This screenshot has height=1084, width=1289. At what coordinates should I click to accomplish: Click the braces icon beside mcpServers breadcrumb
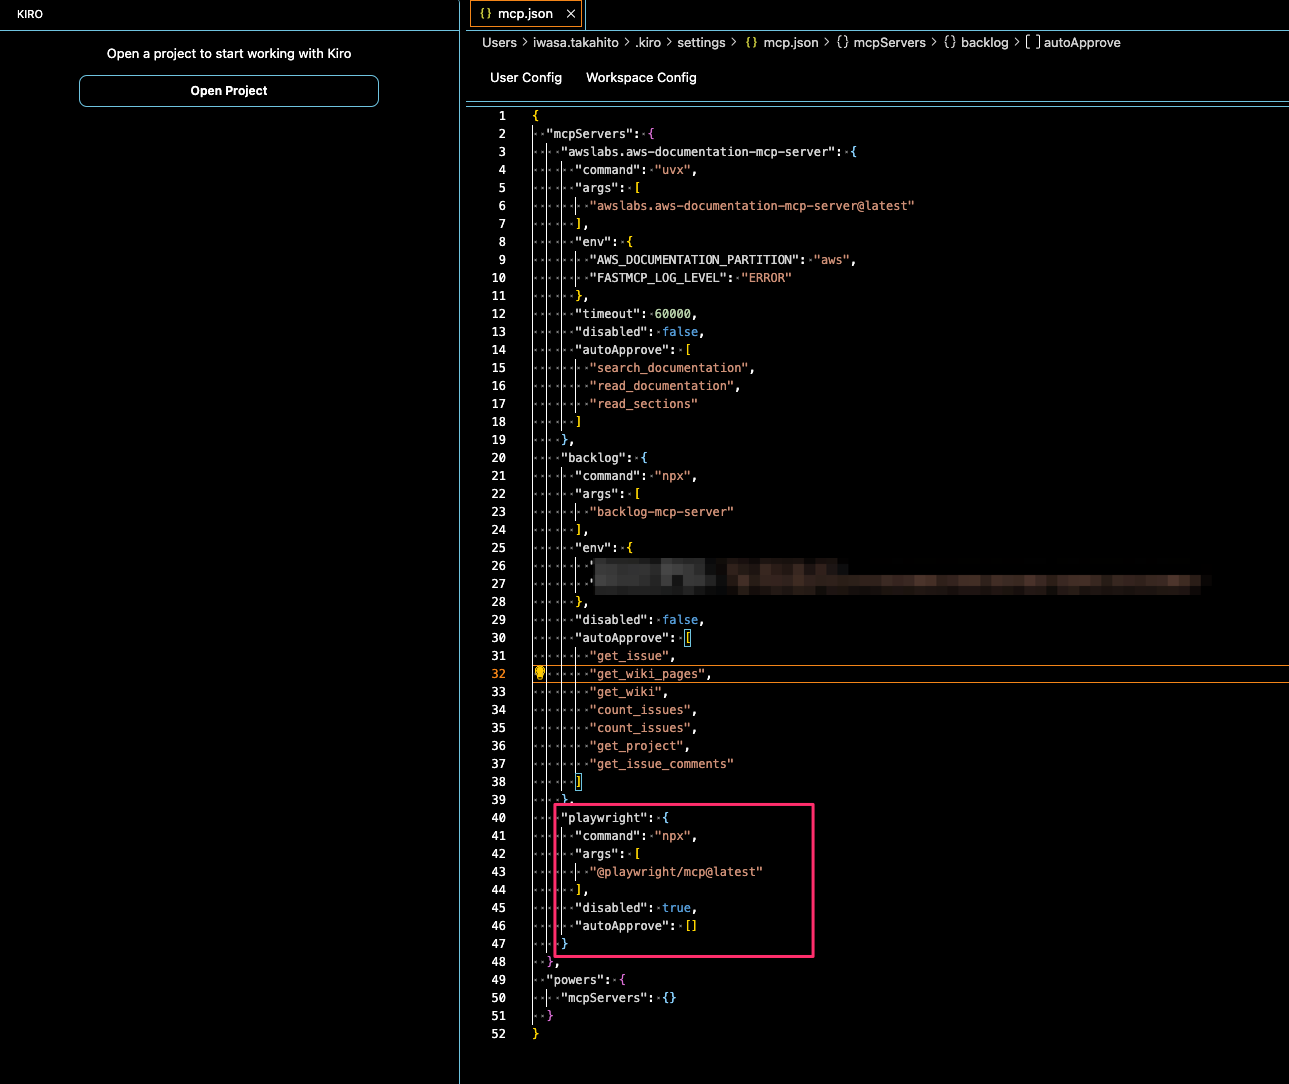843,43
